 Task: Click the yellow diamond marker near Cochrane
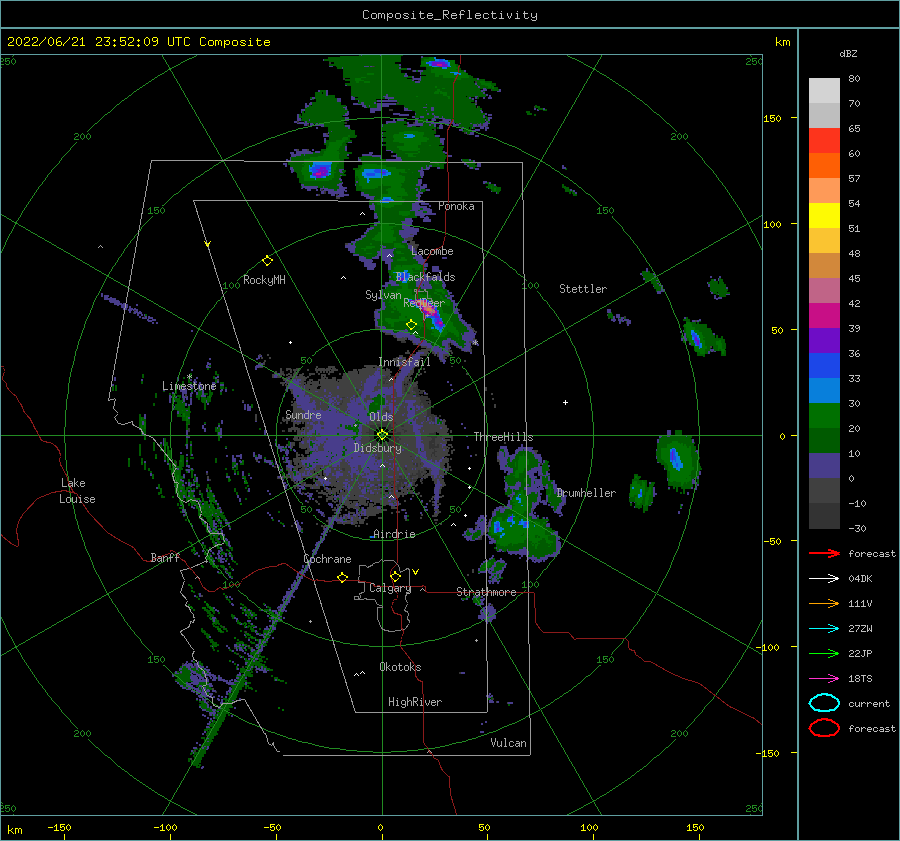click(x=342, y=577)
